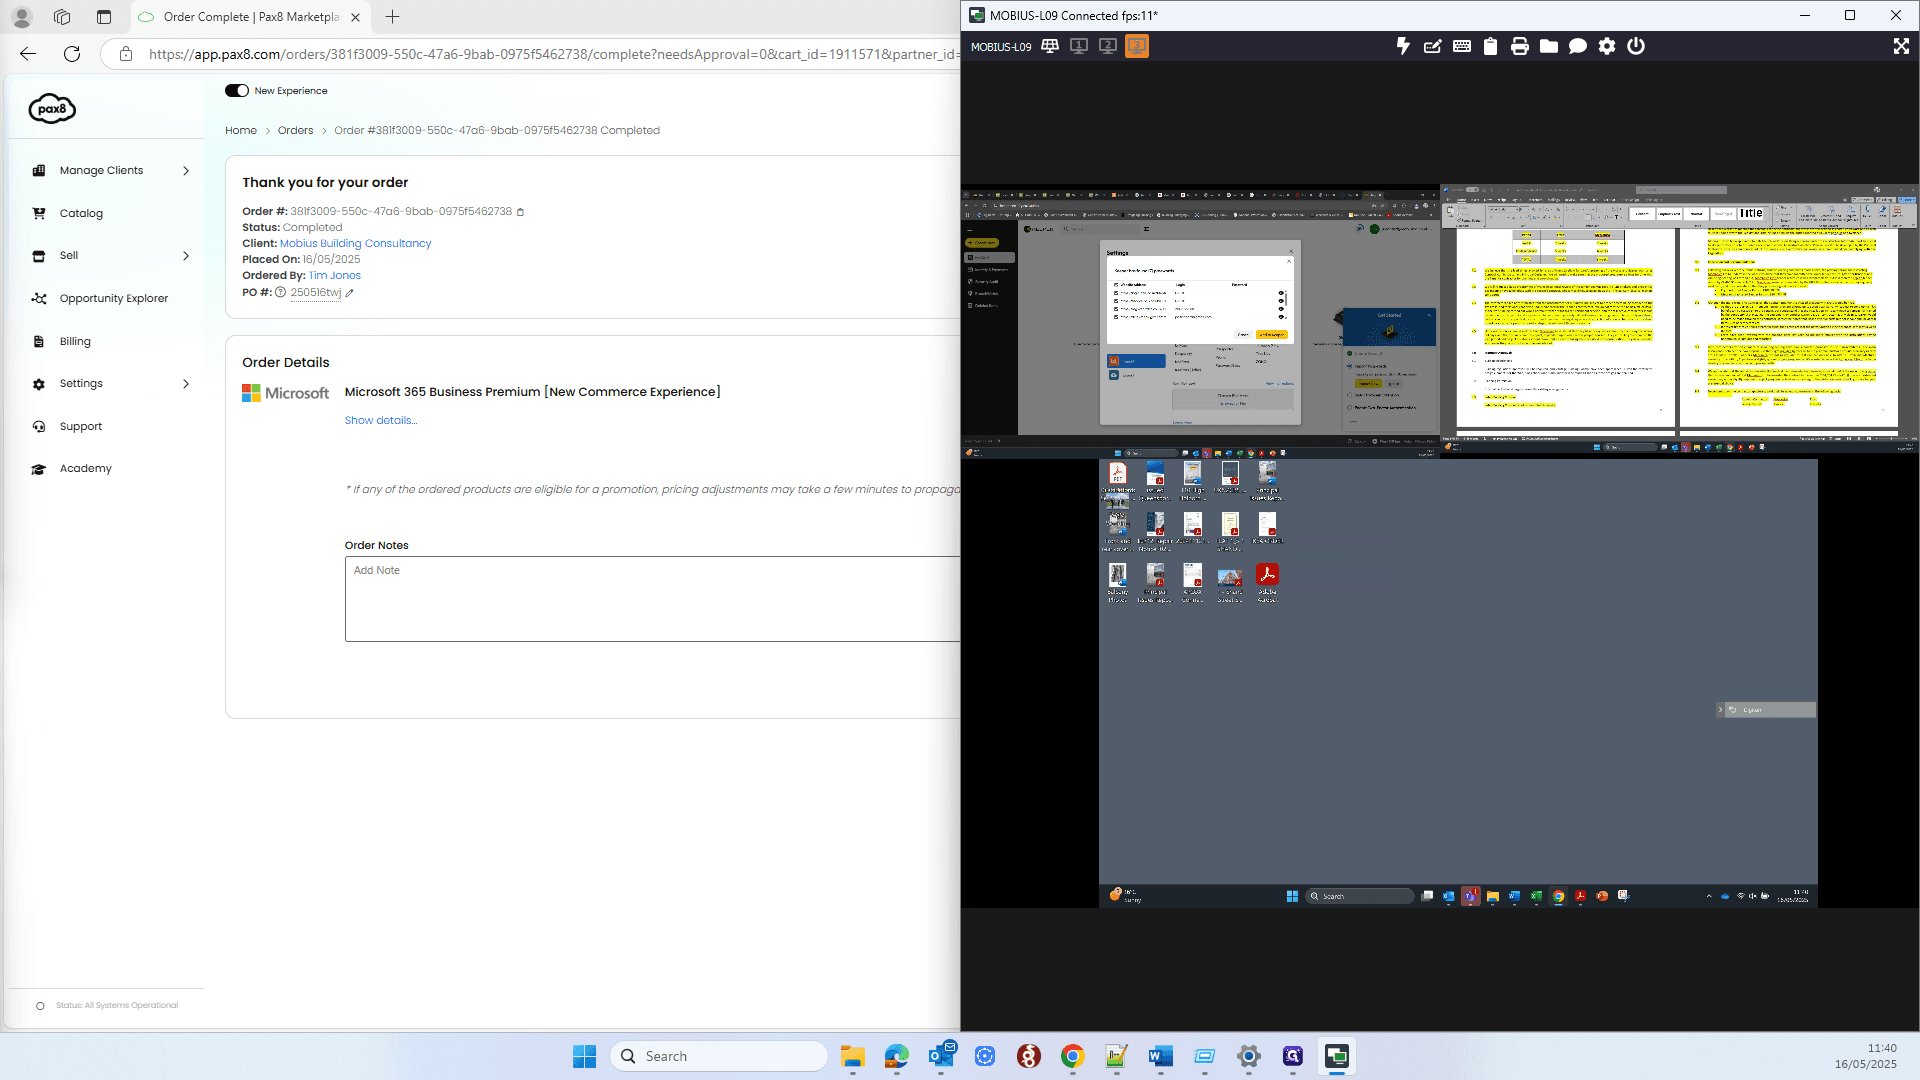The width and height of the screenshot is (1920, 1080).
Task: Click the browser address bar
Action: (x=553, y=54)
